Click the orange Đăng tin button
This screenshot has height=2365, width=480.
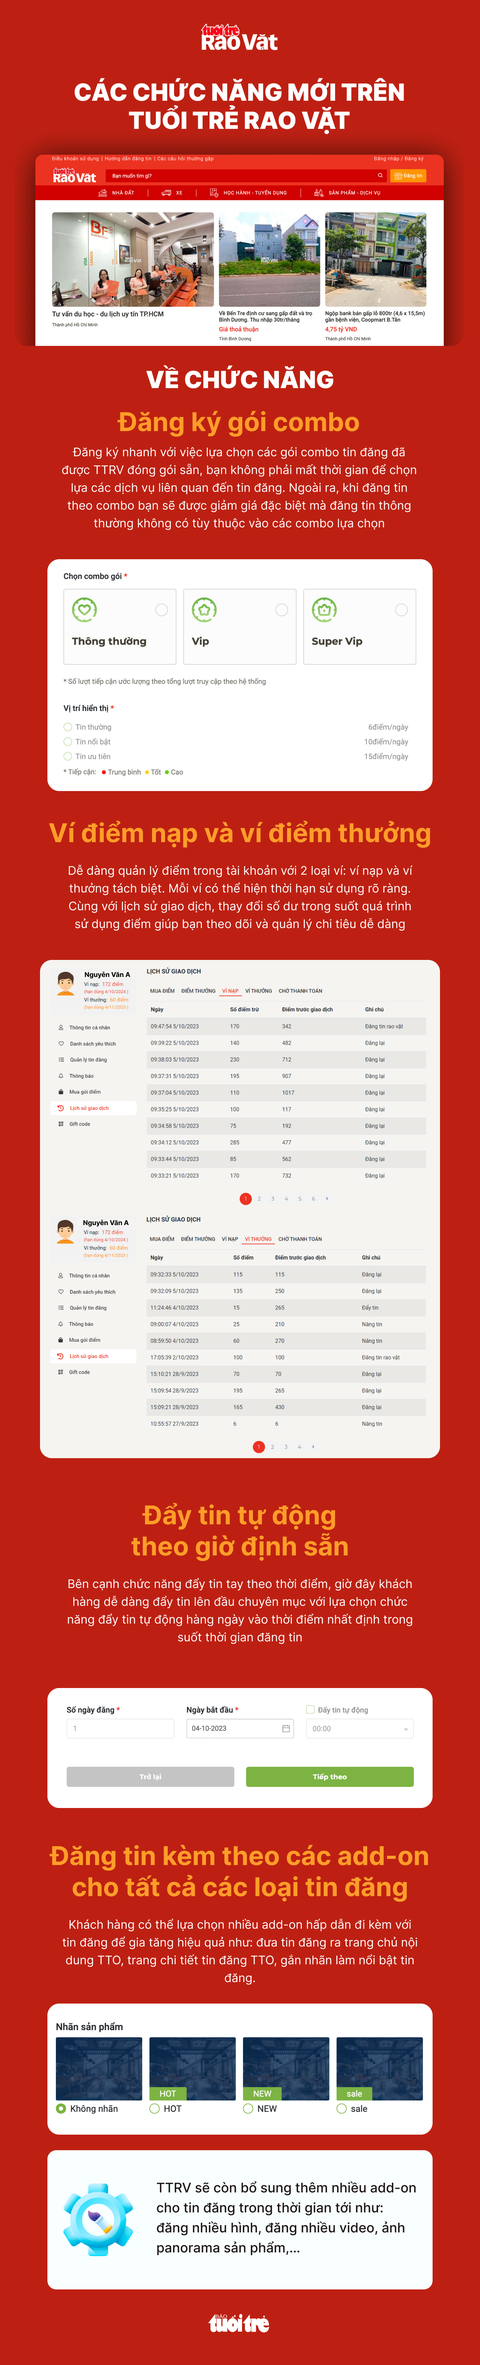(x=408, y=175)
